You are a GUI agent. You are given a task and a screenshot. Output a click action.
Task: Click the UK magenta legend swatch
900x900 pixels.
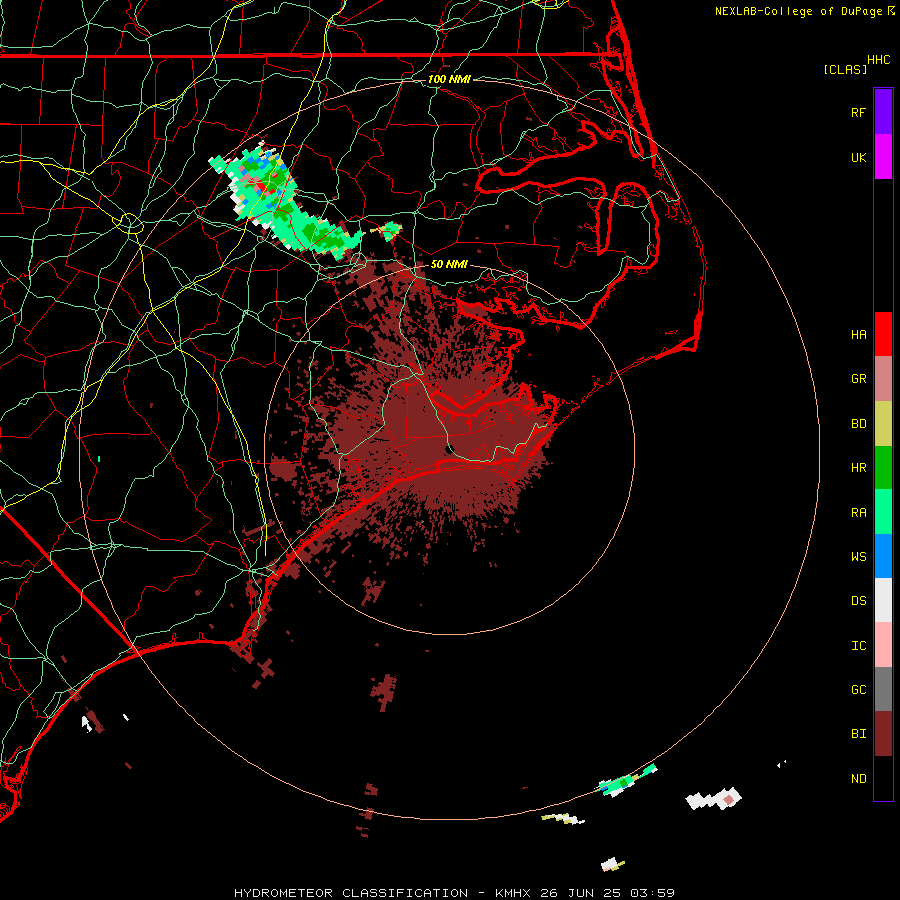point(883,156)
